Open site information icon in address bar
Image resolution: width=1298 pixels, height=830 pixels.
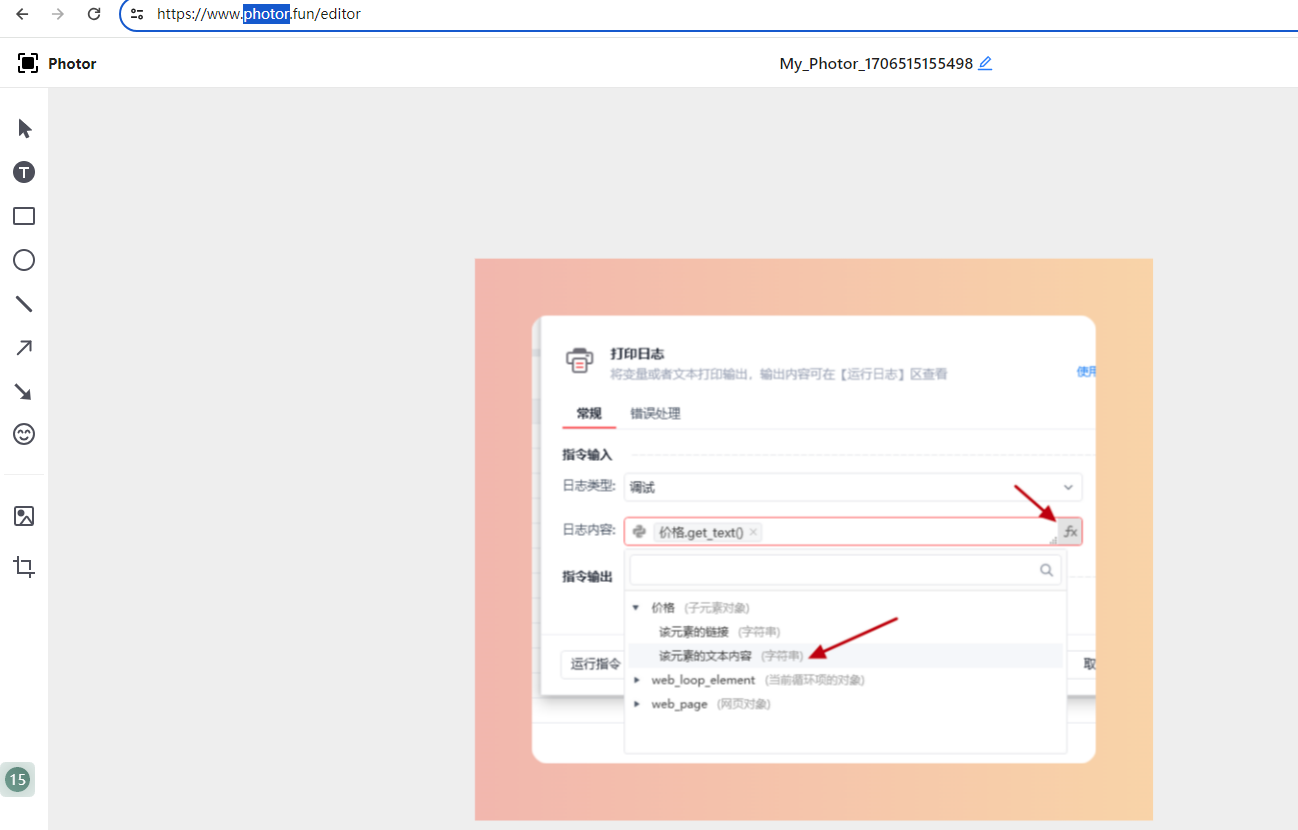[138, 14]
